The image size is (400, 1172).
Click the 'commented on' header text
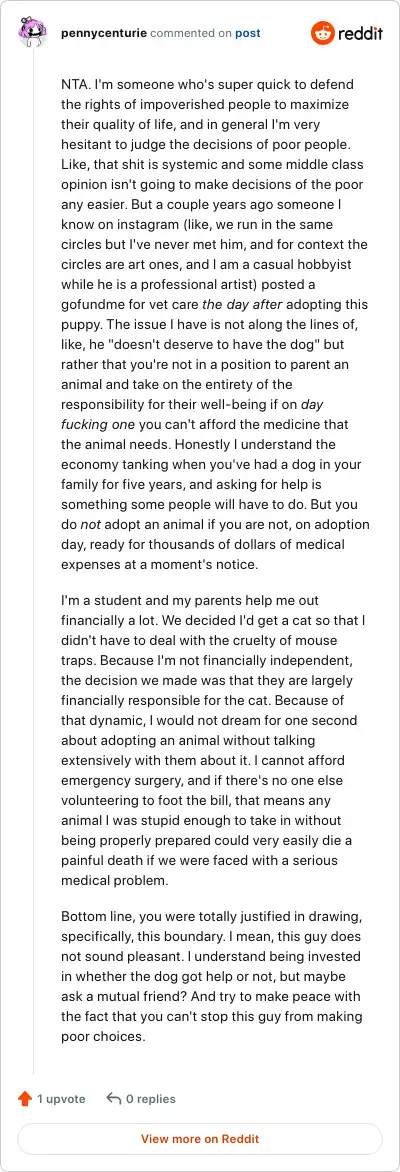pyautogui.click(x=191, y=34)
